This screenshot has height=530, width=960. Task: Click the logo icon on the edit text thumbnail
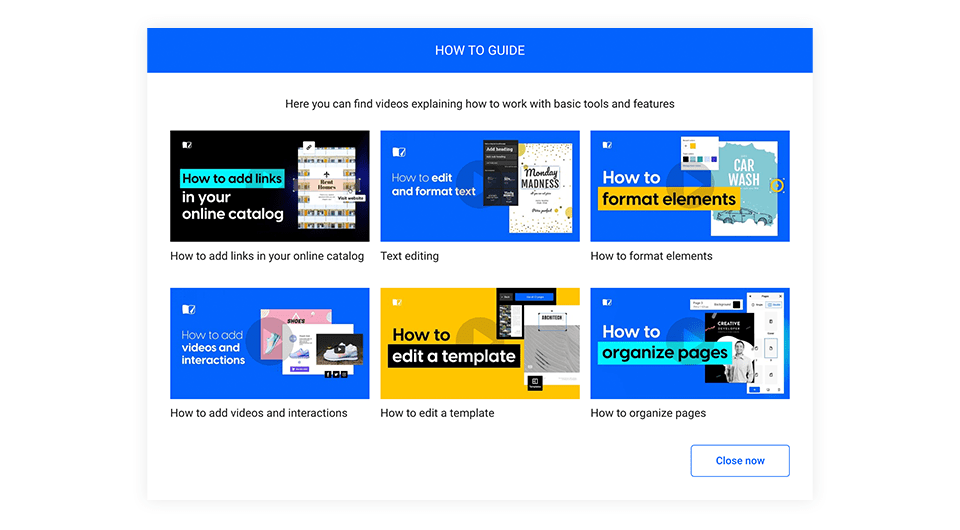(x=399, y=152)
